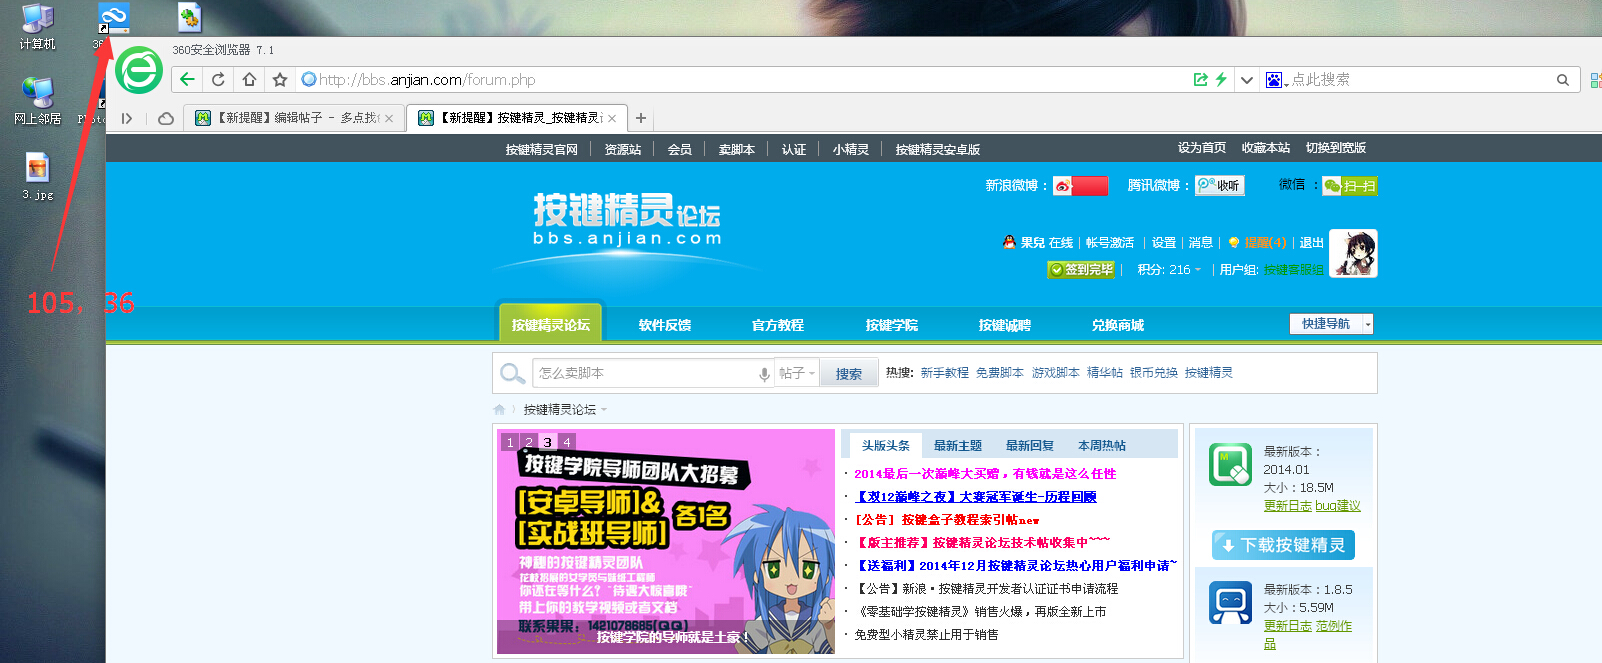Image resolution: width=1602 pixels, height=663 pixels.
Task: Open 按键精灵安卓版 link
Action: coord(937,149)
